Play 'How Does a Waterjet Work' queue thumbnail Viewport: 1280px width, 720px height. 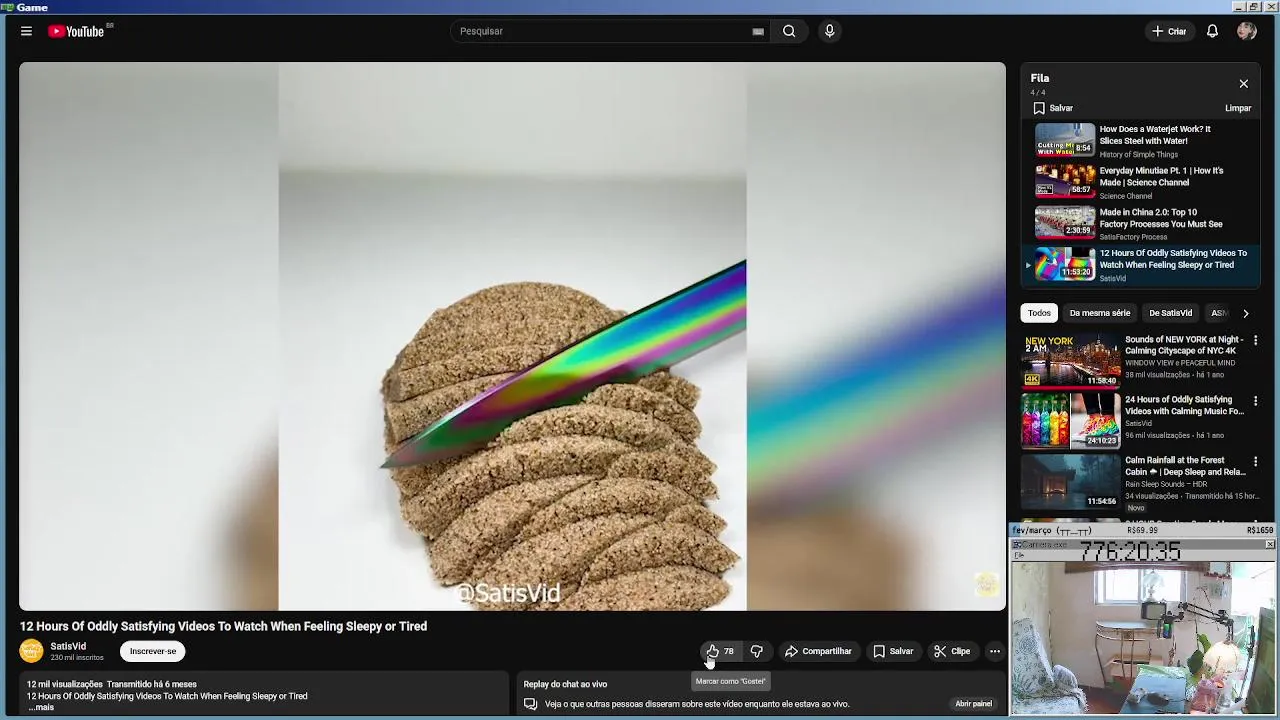coord(1065,140)
